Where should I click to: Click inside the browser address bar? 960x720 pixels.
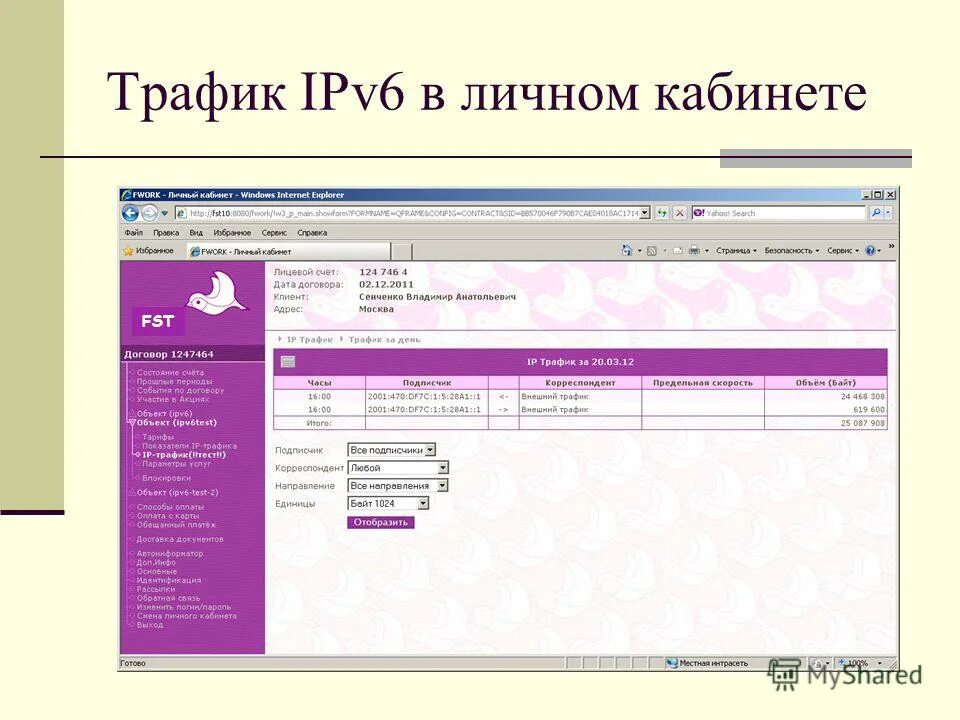click(400, 214)
